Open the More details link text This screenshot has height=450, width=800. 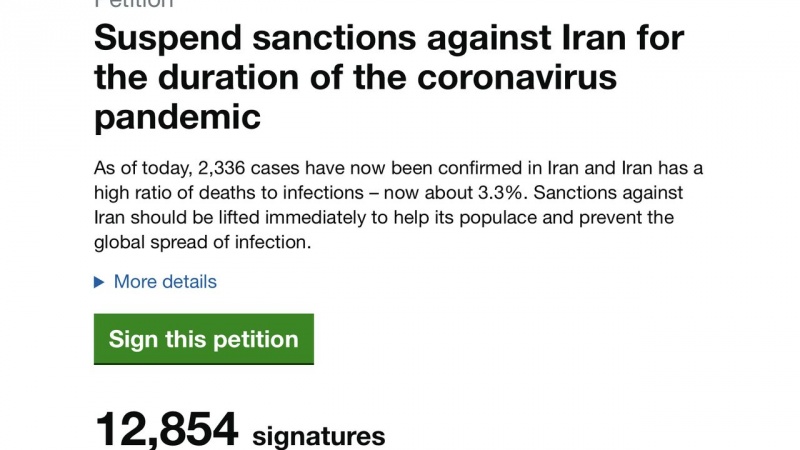(165, 282)
